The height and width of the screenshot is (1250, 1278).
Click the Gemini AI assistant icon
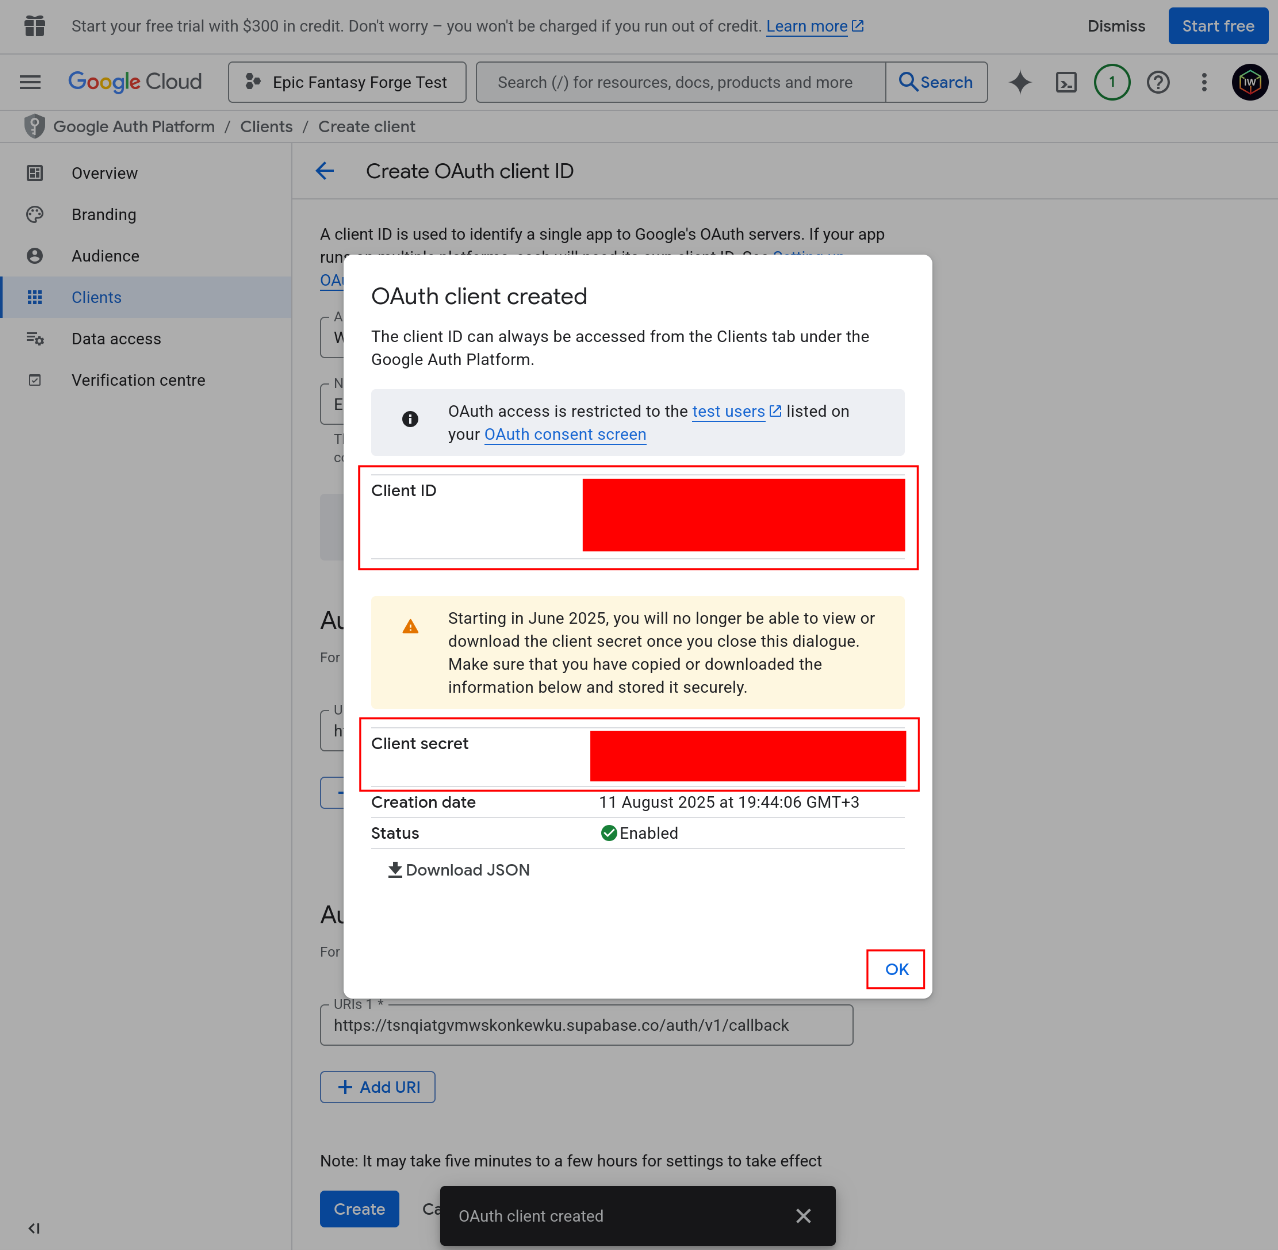click(x=1020, y=82)
